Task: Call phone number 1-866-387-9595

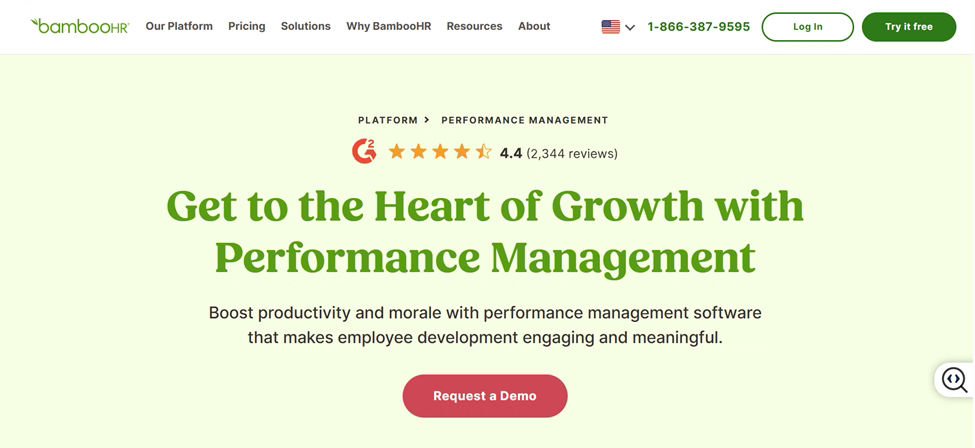Action: (698, 27)
